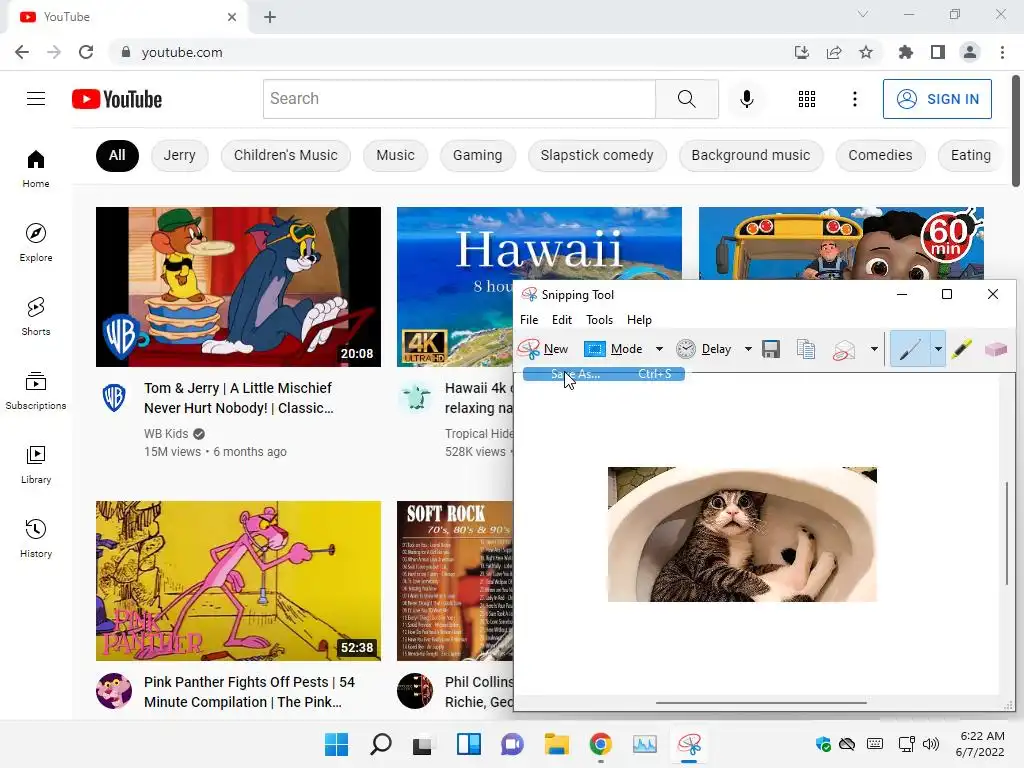Open Chrome extensions puzzle icon
Image resolution: width=1024 pixels, height=768 pixels.
(x=906, y=52)
